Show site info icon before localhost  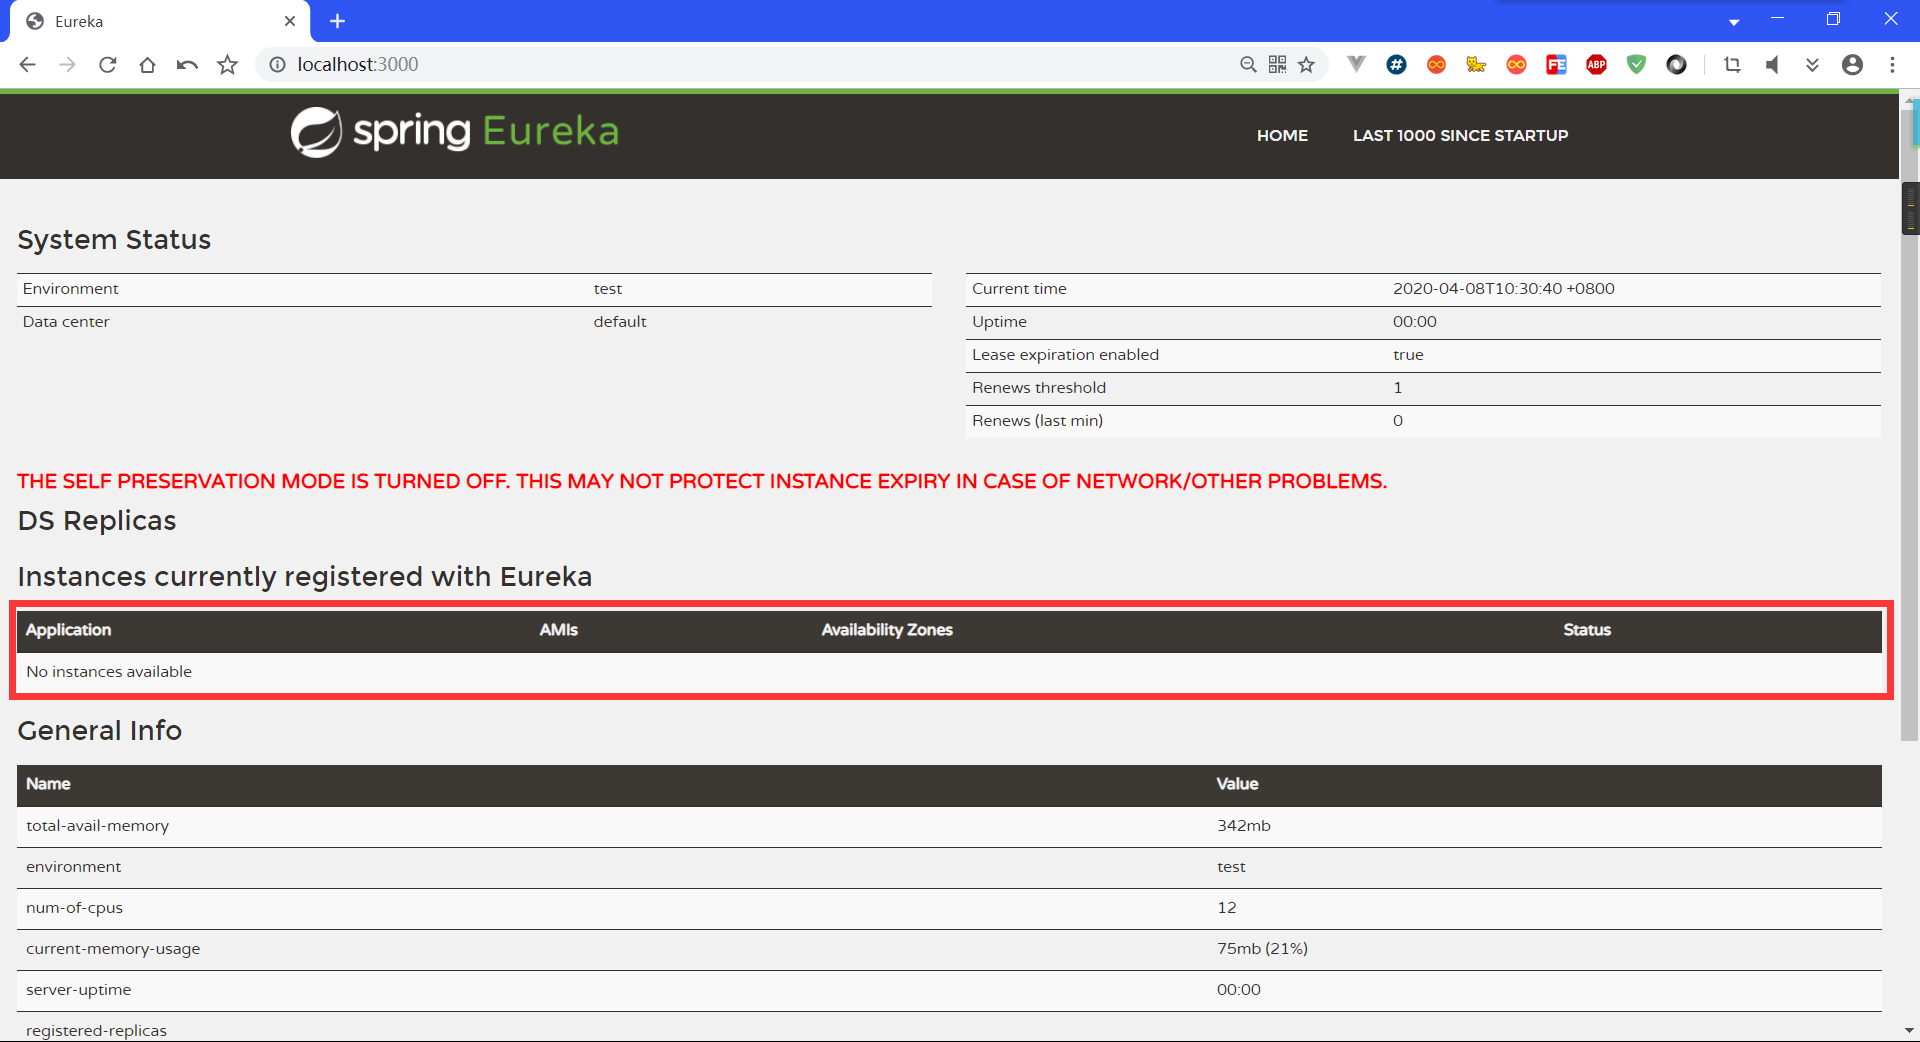(x=278, y=65)
